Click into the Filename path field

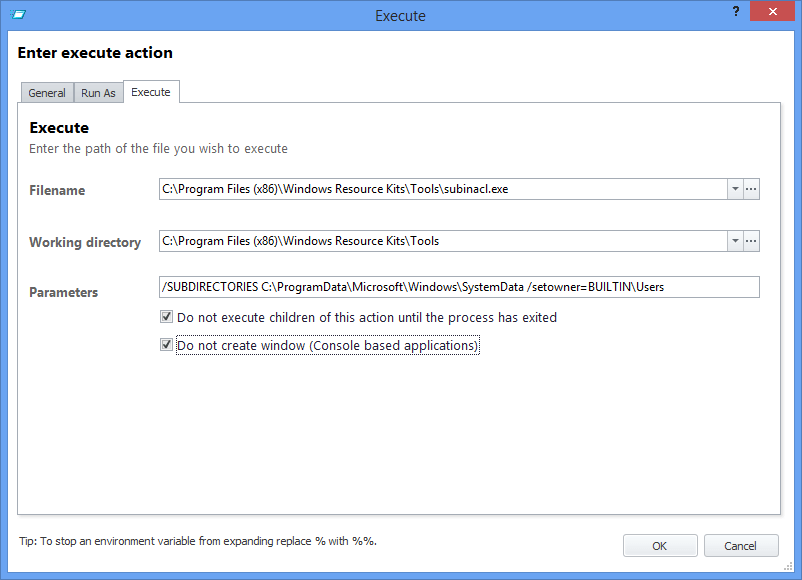tap(443, 189)
